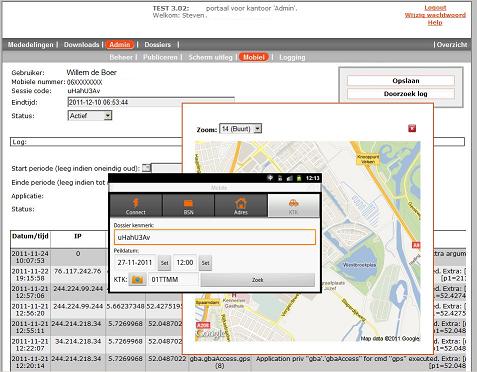Screen dimensions: 477x372
Task: Click the Google logo on the map
Action: [211, 333]
